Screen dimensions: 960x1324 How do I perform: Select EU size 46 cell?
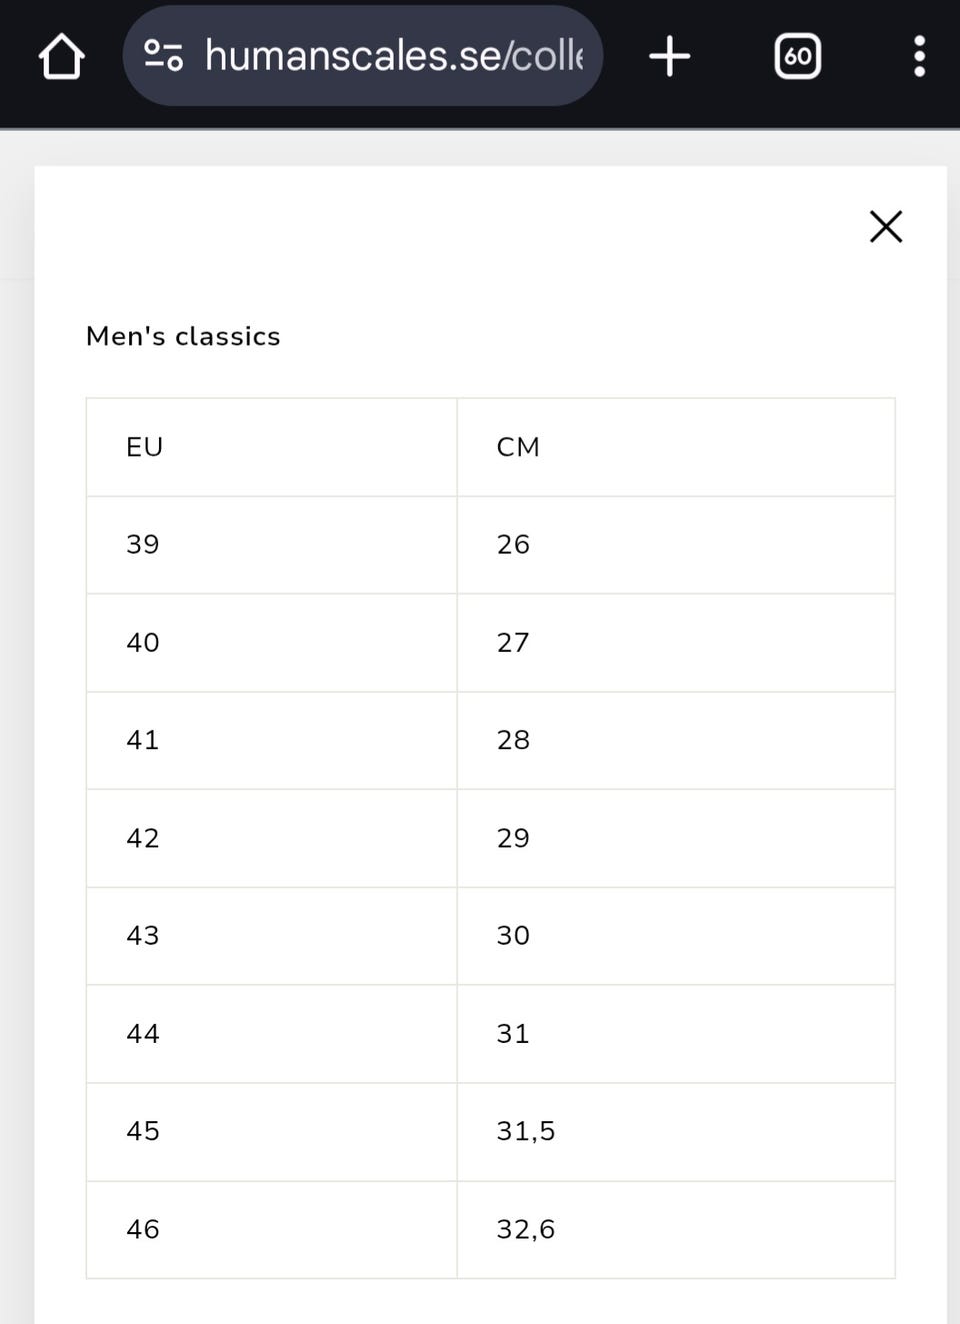click(x=143, y=1229)
